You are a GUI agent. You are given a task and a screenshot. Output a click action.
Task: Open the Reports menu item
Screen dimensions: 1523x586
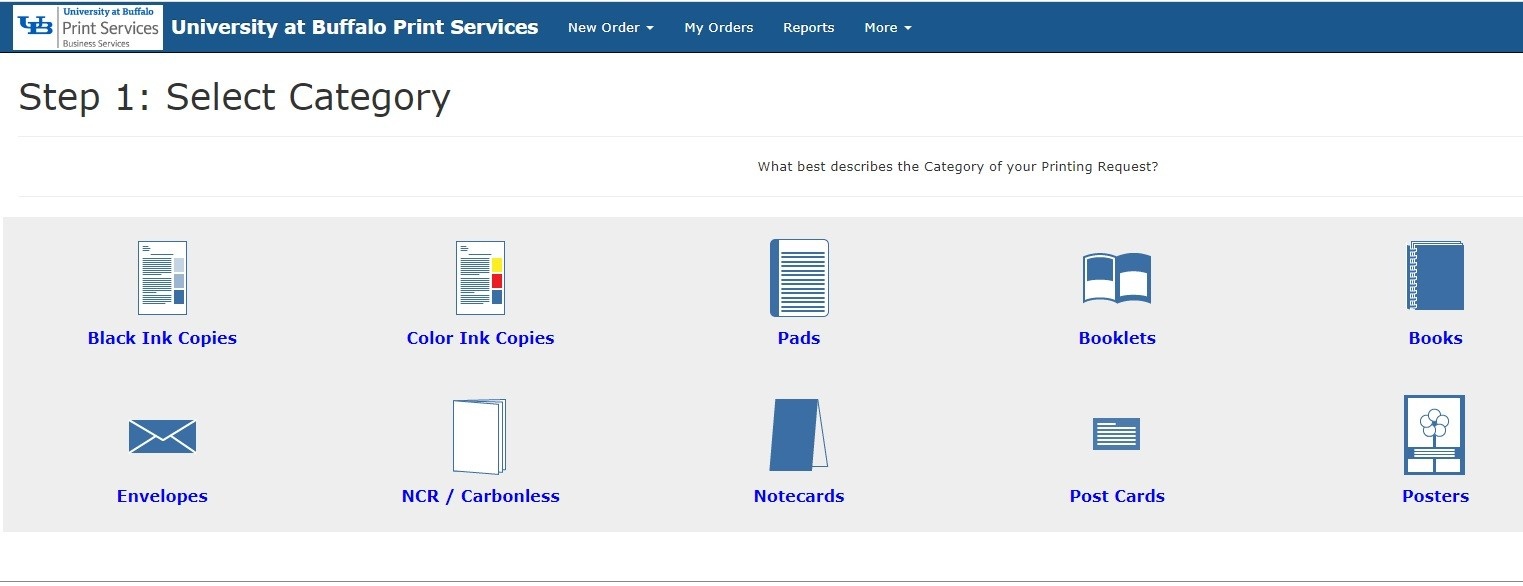pos(808,28)
